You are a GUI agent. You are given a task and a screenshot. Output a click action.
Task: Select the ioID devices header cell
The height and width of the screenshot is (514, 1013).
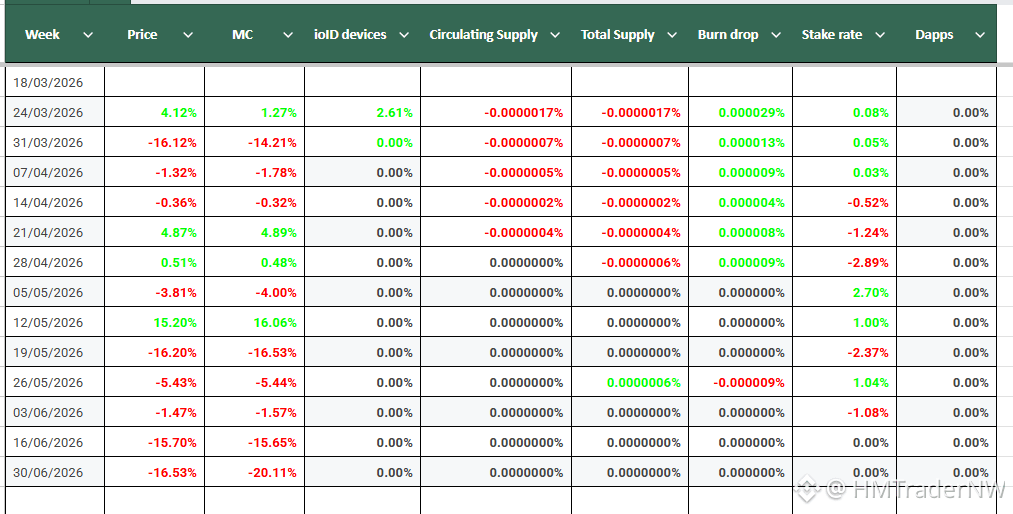pos(362,34)
